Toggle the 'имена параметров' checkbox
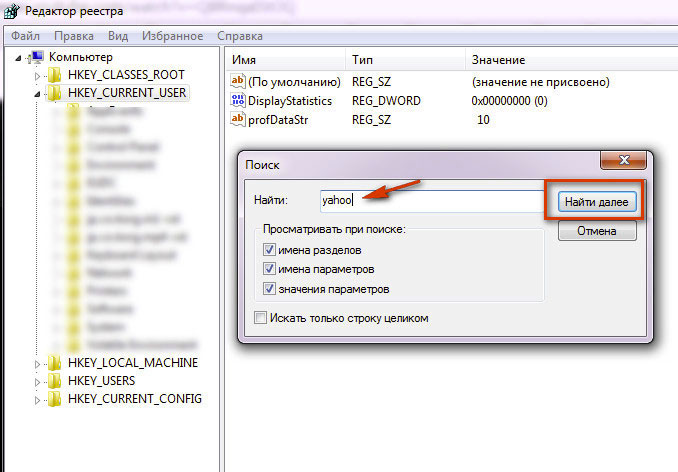This screenshot has width=678, height=472. 268,269
